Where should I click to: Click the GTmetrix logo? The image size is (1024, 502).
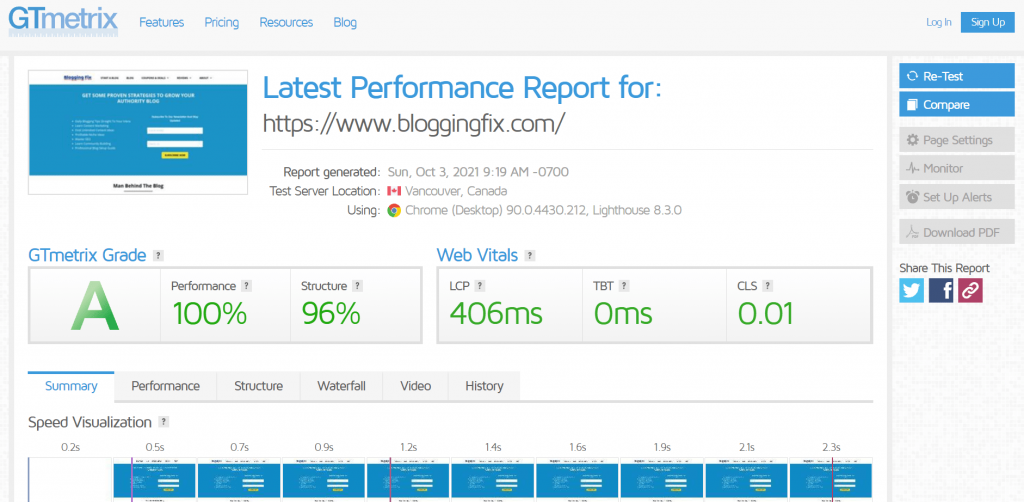coord(63,21)
